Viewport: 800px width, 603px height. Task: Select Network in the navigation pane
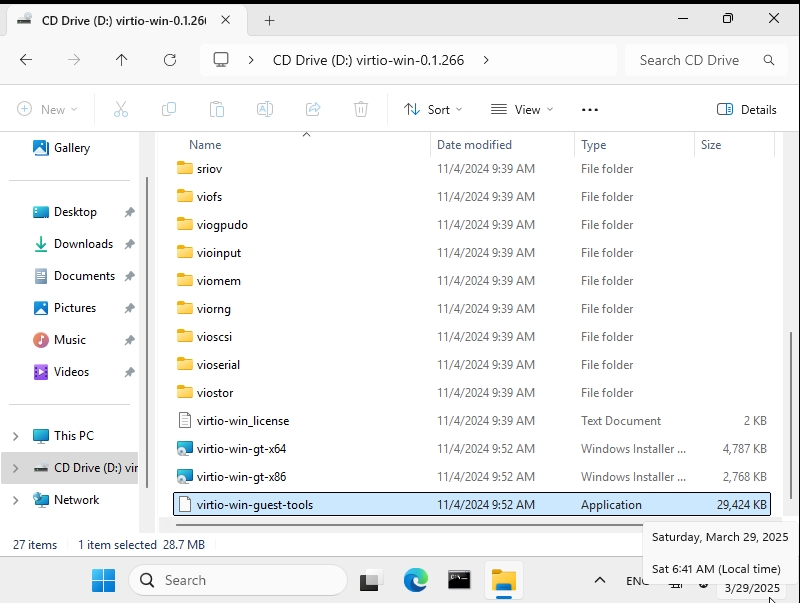click(x=66, y=500)
